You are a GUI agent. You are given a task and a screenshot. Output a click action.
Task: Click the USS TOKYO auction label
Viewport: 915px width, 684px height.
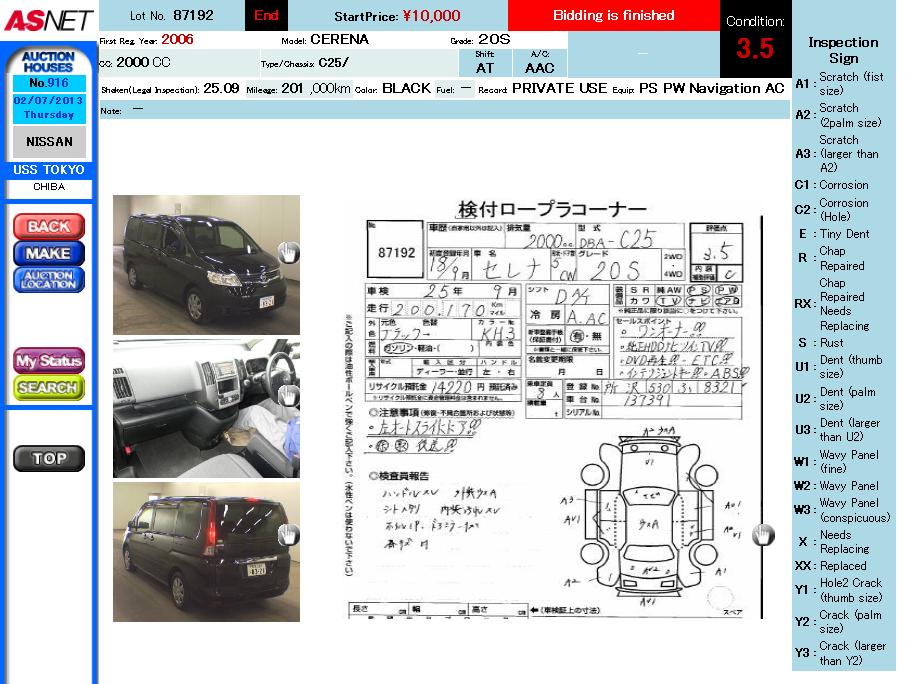click(48, 170)
